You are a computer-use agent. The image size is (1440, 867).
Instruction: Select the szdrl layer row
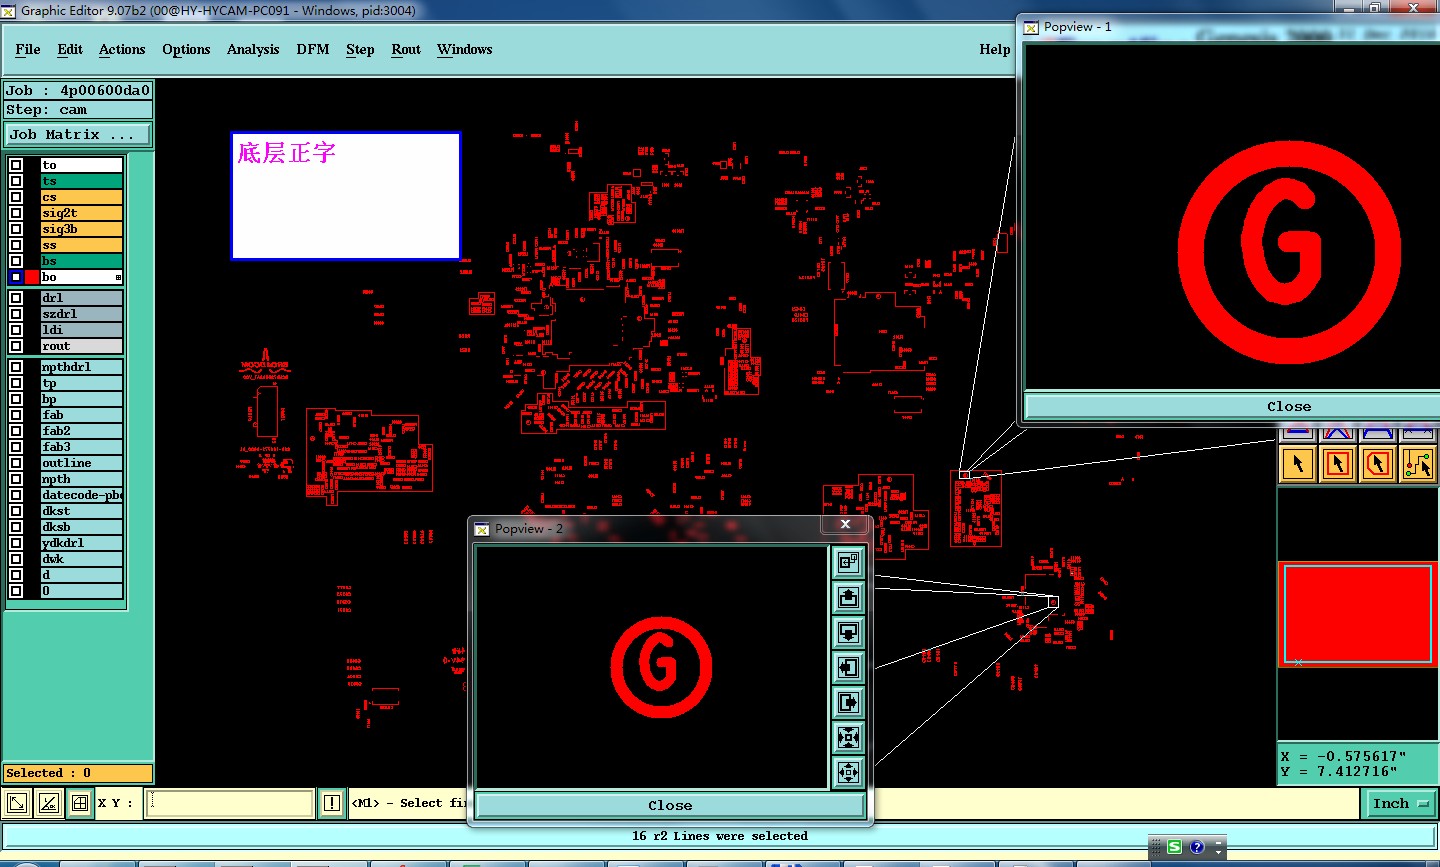click(x=81, y=314)
